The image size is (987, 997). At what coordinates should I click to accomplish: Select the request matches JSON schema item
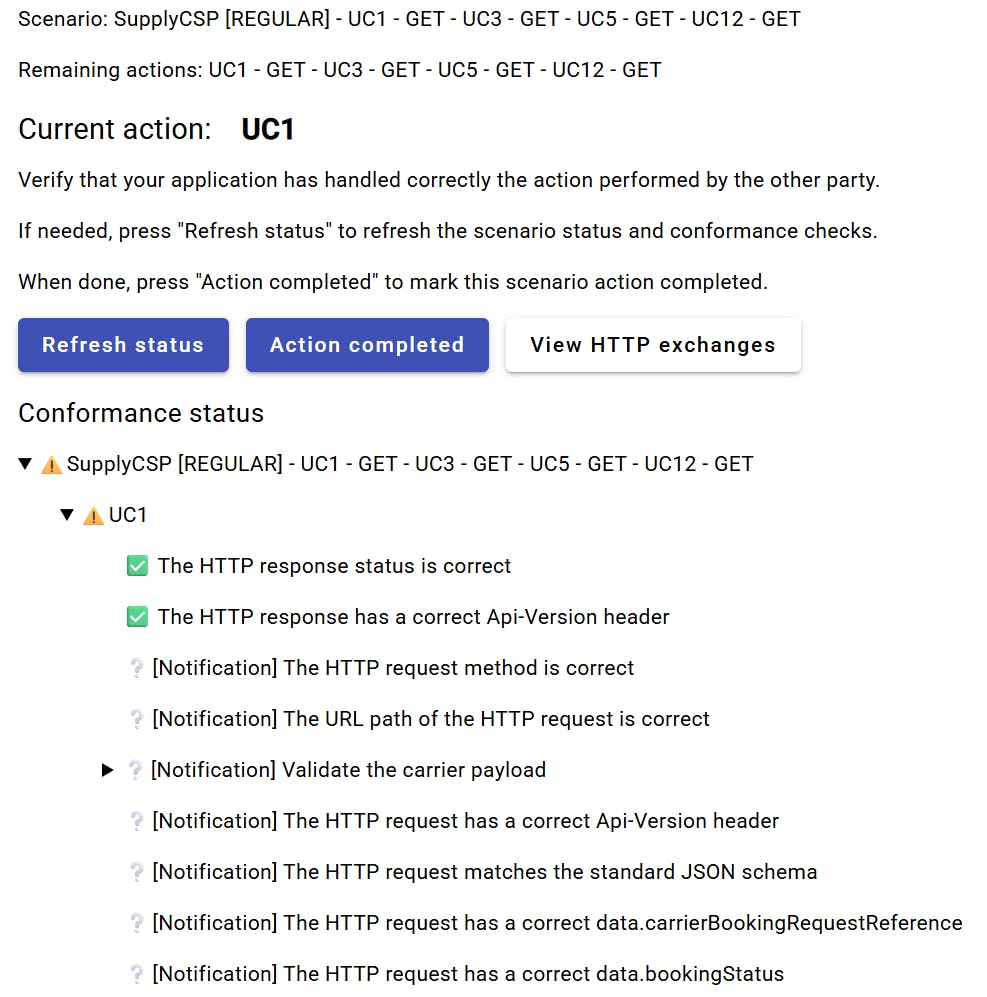pyautogui.click(x=485, y=872)
